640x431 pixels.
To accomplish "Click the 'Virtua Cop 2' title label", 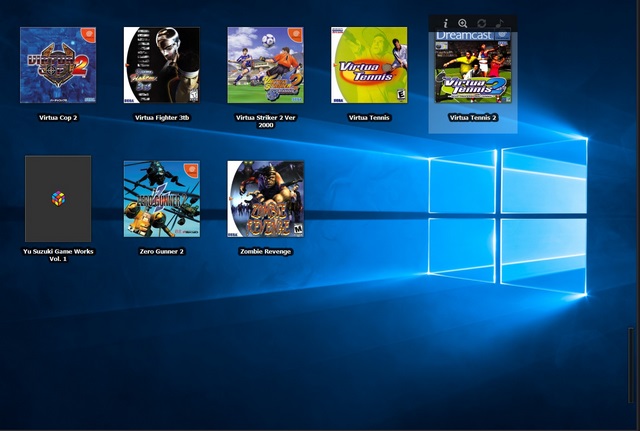I will (x=58, y=118).
